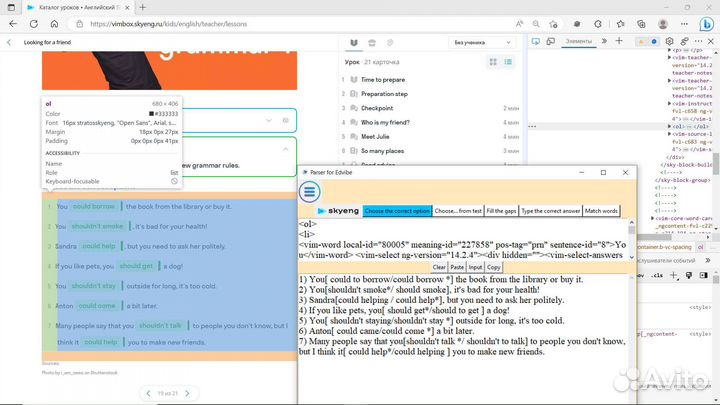Go back from Looking for a friend lesson
This screenshot has width=720, height=405.
9,42
